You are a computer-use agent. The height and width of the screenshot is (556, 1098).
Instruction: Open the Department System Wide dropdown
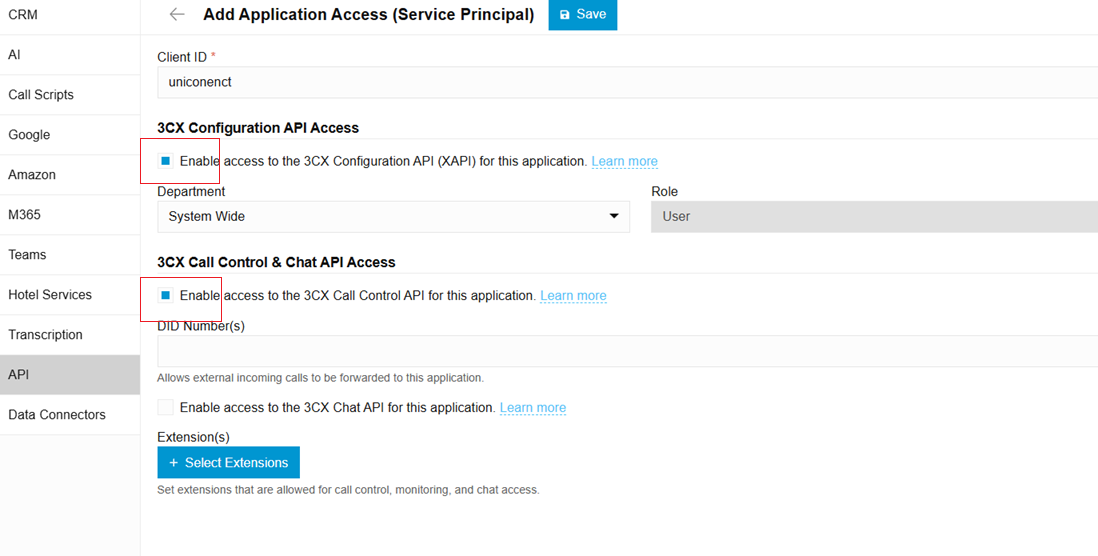coord(393,217)
